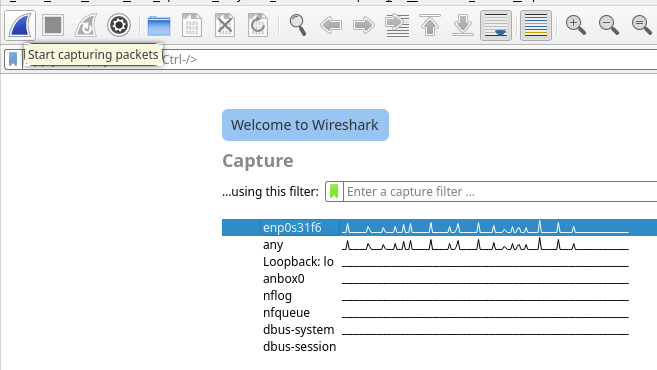Viewport: 657px width, 370px height.
Task: Jump to last packet icon
Action: coord(463,25)
